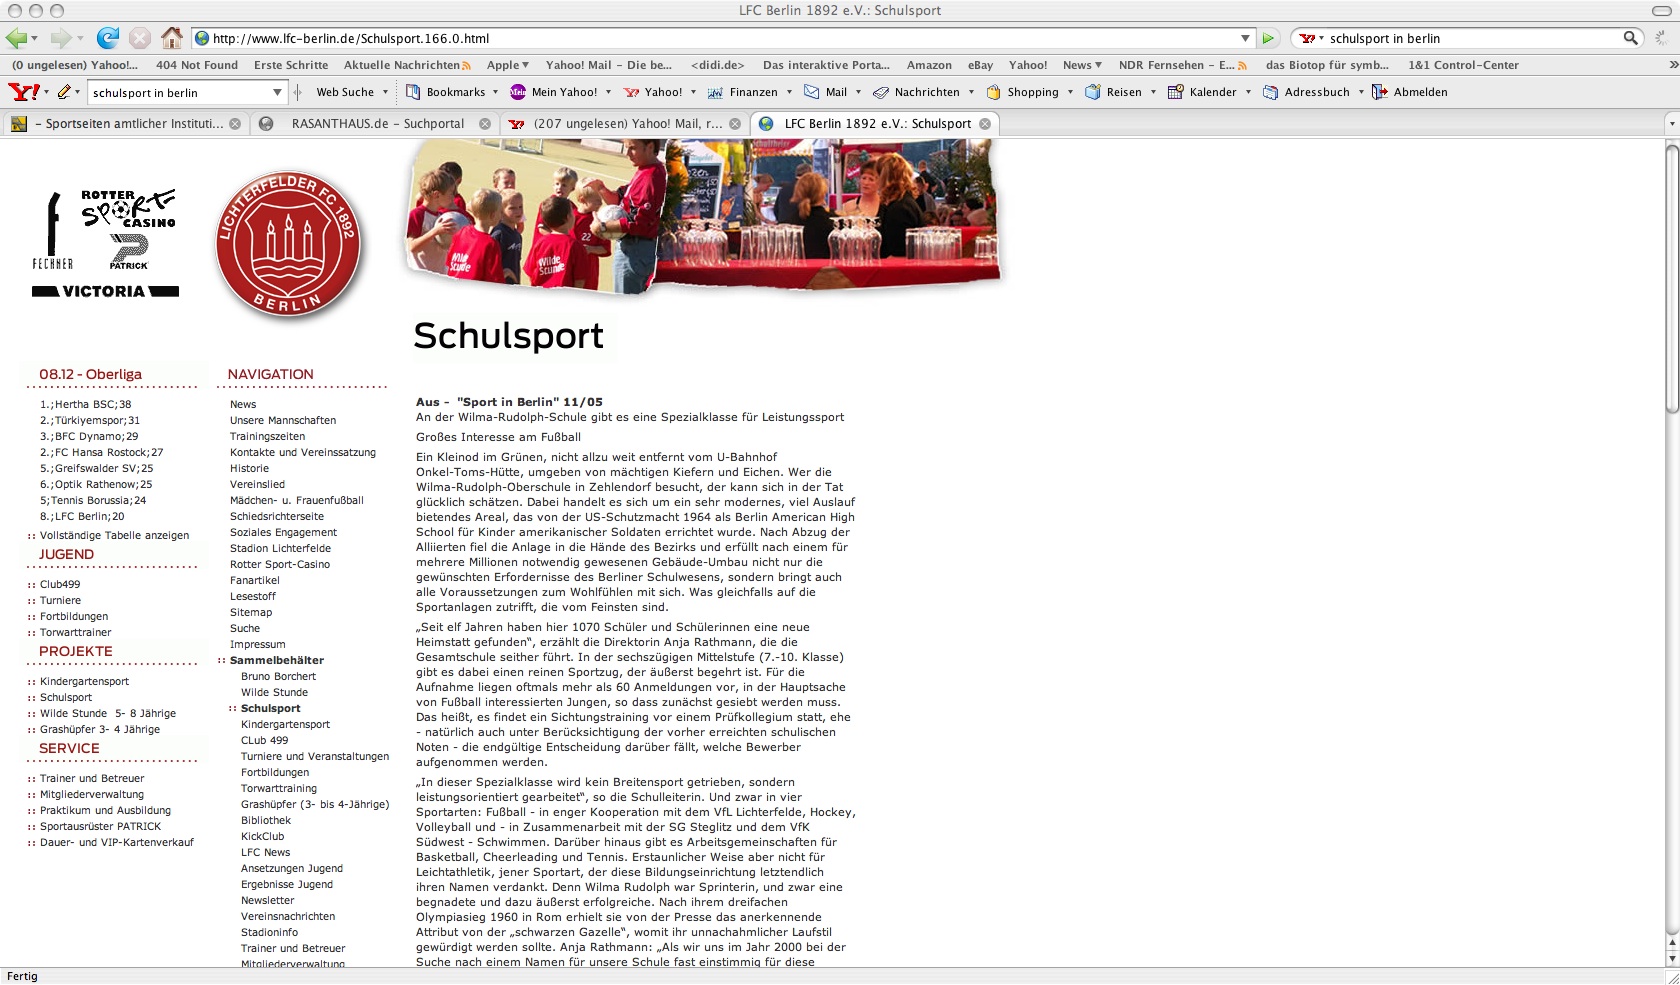
Task: Switch to the Yahoo! Mail tab
Action: (x=627, y=124)
